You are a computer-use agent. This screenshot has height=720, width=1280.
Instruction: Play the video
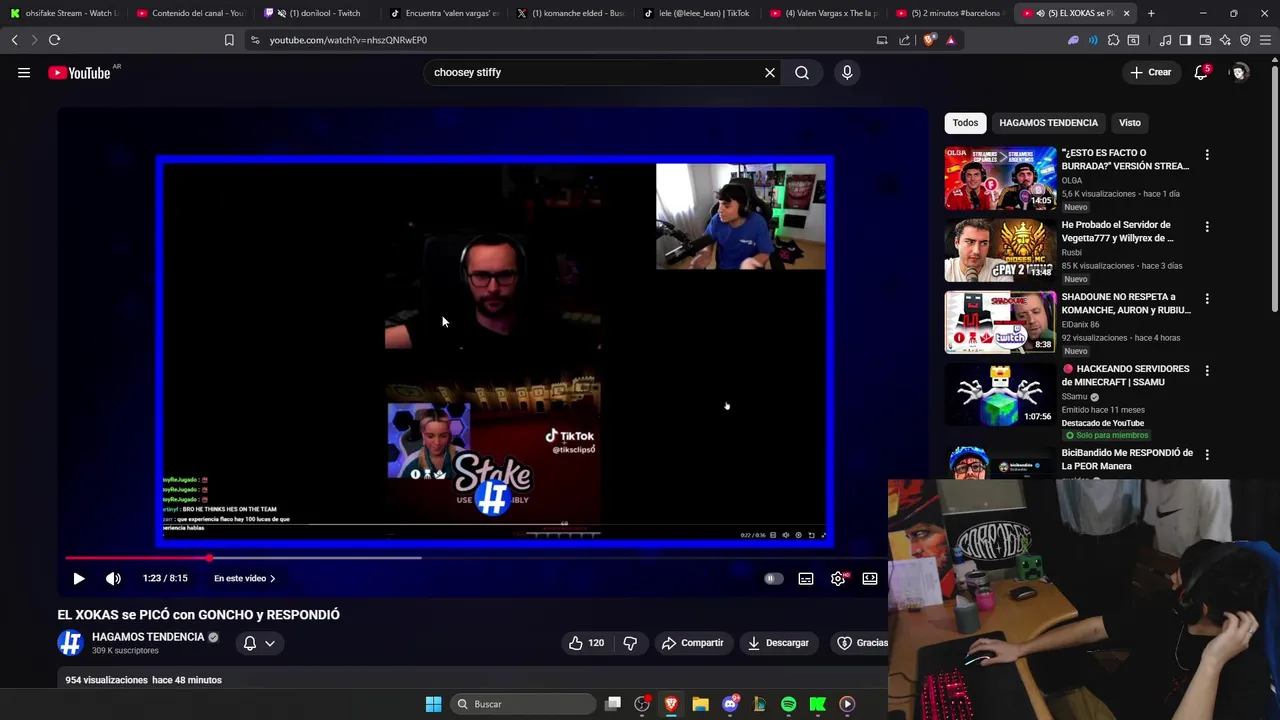(79, 578)
